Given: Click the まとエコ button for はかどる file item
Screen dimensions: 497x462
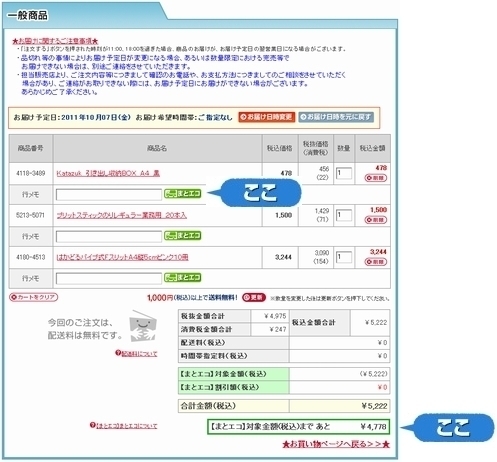Looking at the screenshot, I should [x=182, y=277].
